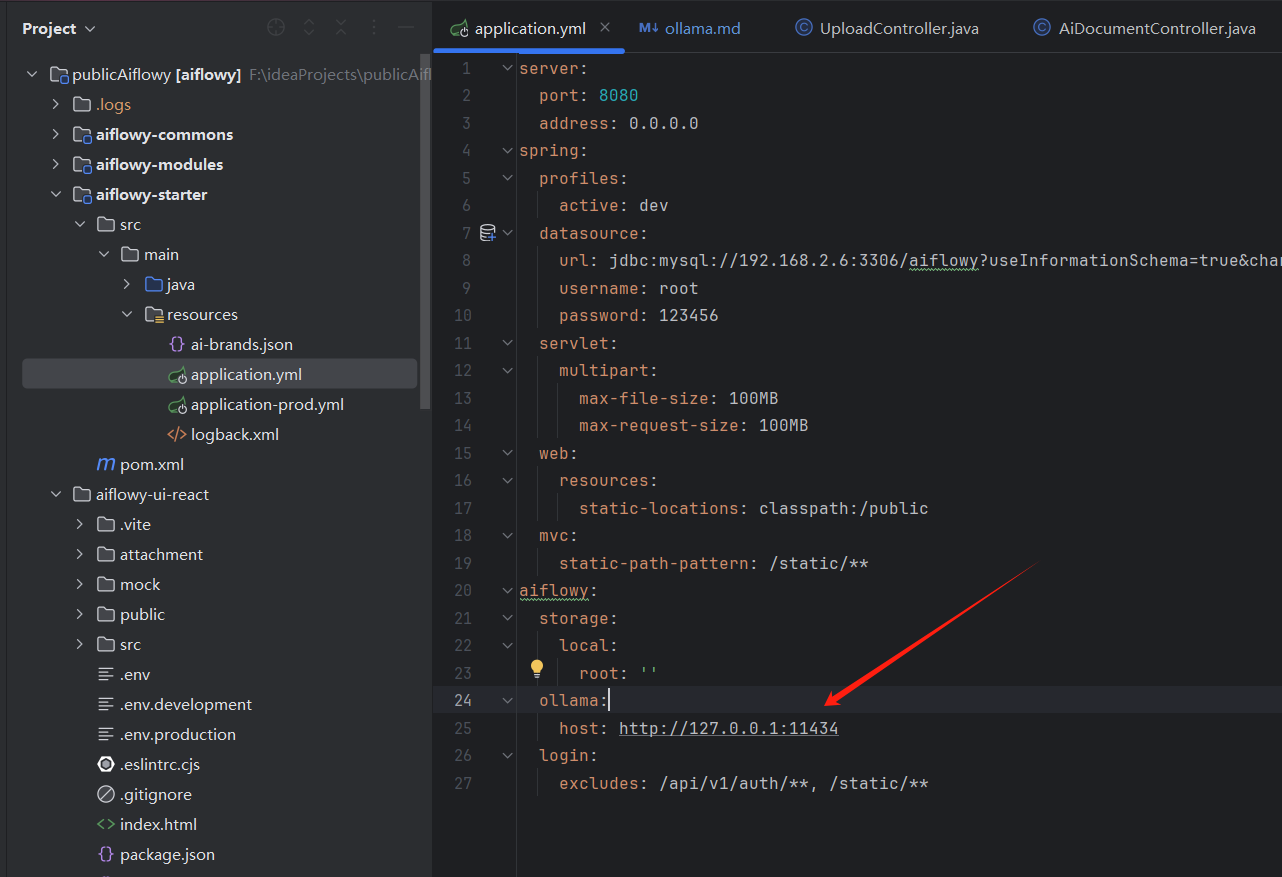Click the Collapse All icon in Project panel
This screenshot has height=877, width=1282.
[x=341, y=28]
